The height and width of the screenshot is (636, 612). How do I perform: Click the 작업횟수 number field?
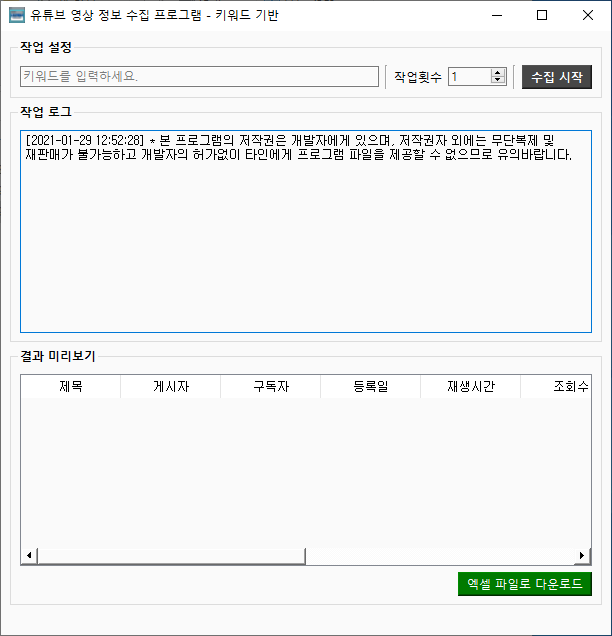[x=470, y=76]
